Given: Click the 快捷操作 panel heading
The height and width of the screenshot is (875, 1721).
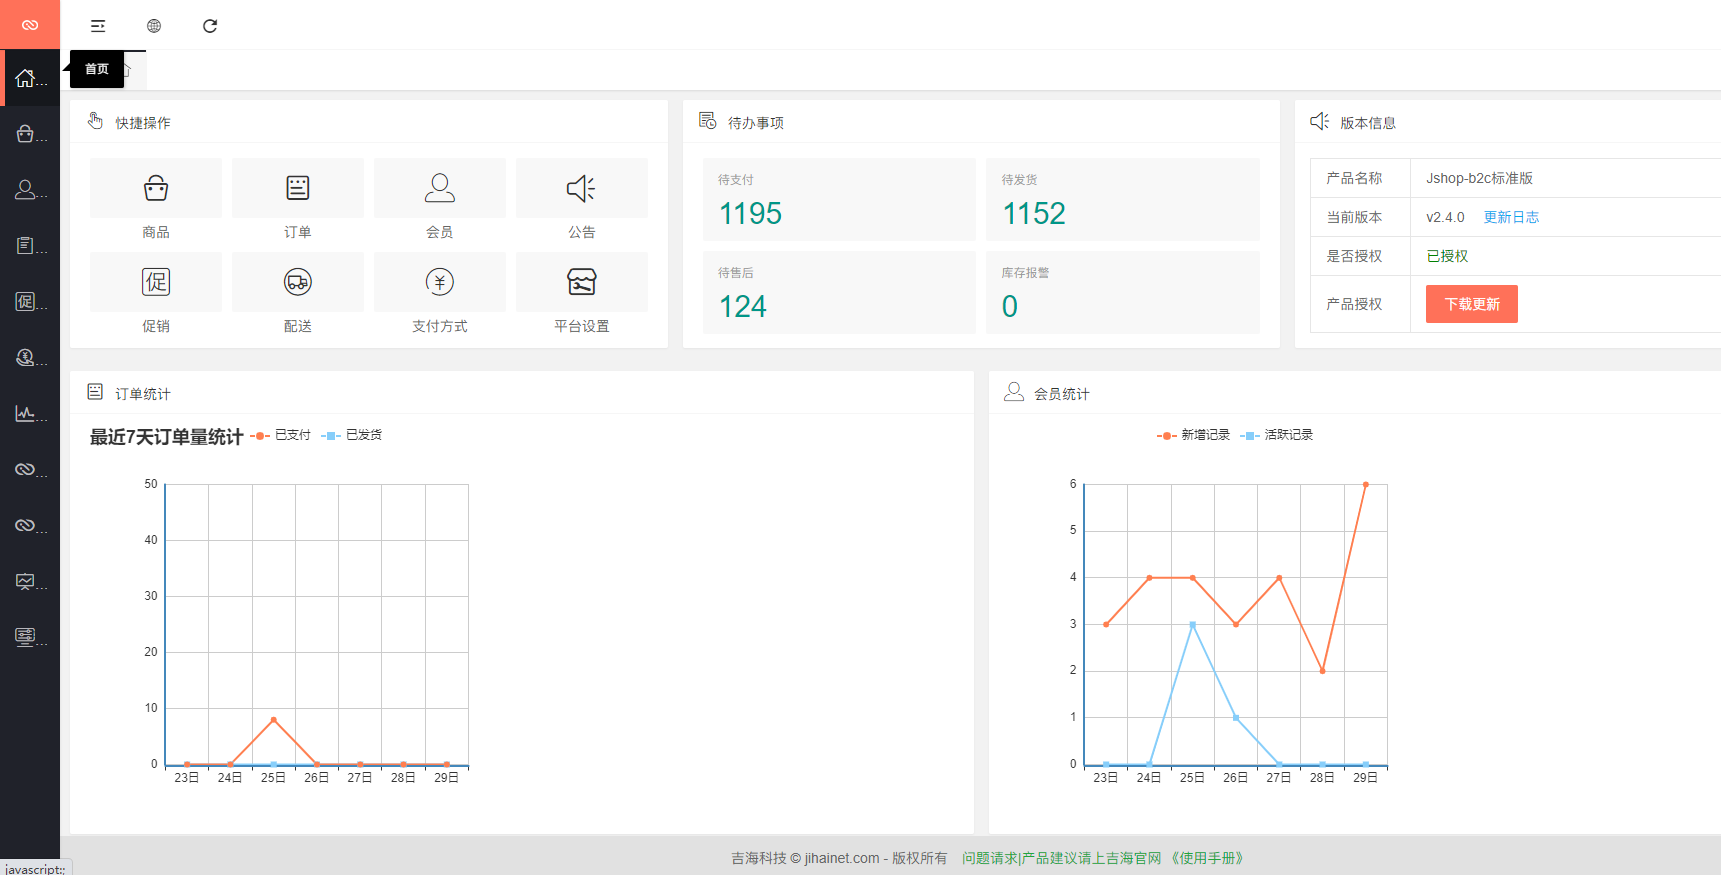Looking at the screenshot, I should click(x=142, y=123).
